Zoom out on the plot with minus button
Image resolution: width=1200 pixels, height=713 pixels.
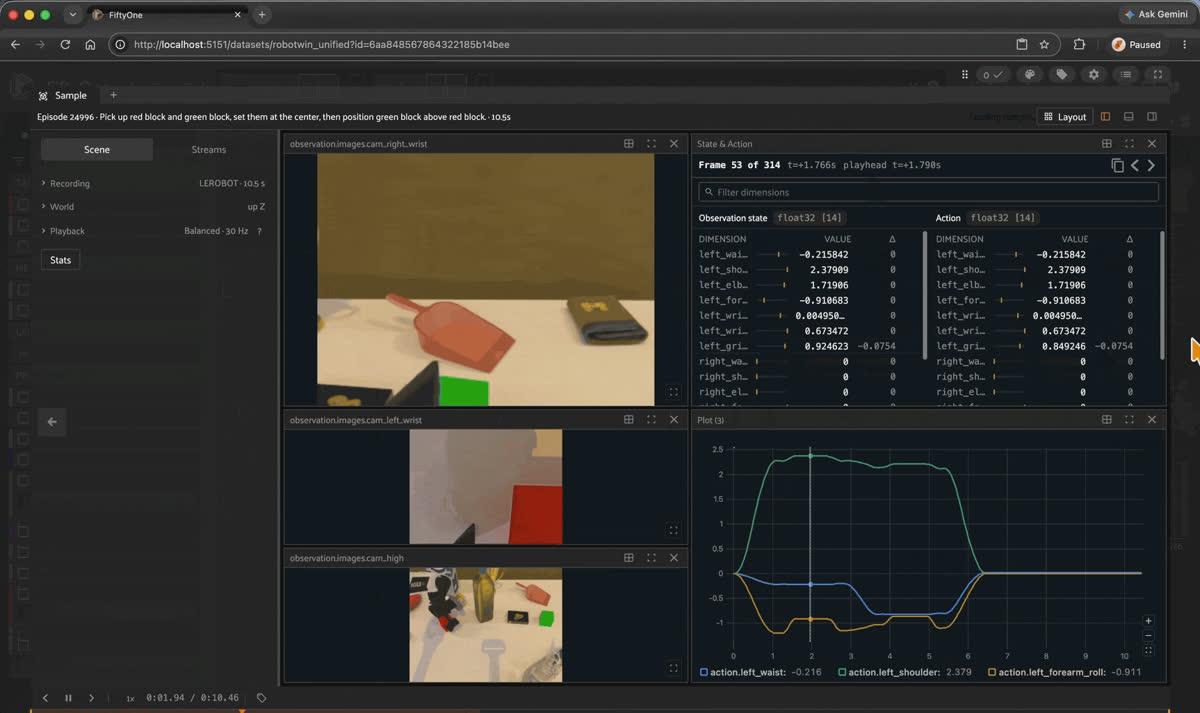tap(1148, 635)
